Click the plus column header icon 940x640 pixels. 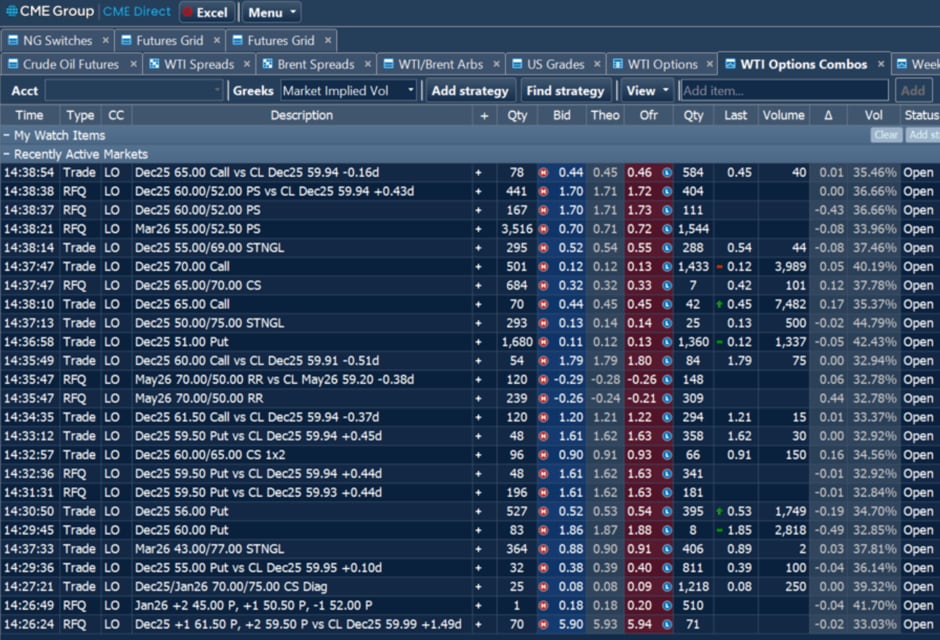click(x=484, y=116)
